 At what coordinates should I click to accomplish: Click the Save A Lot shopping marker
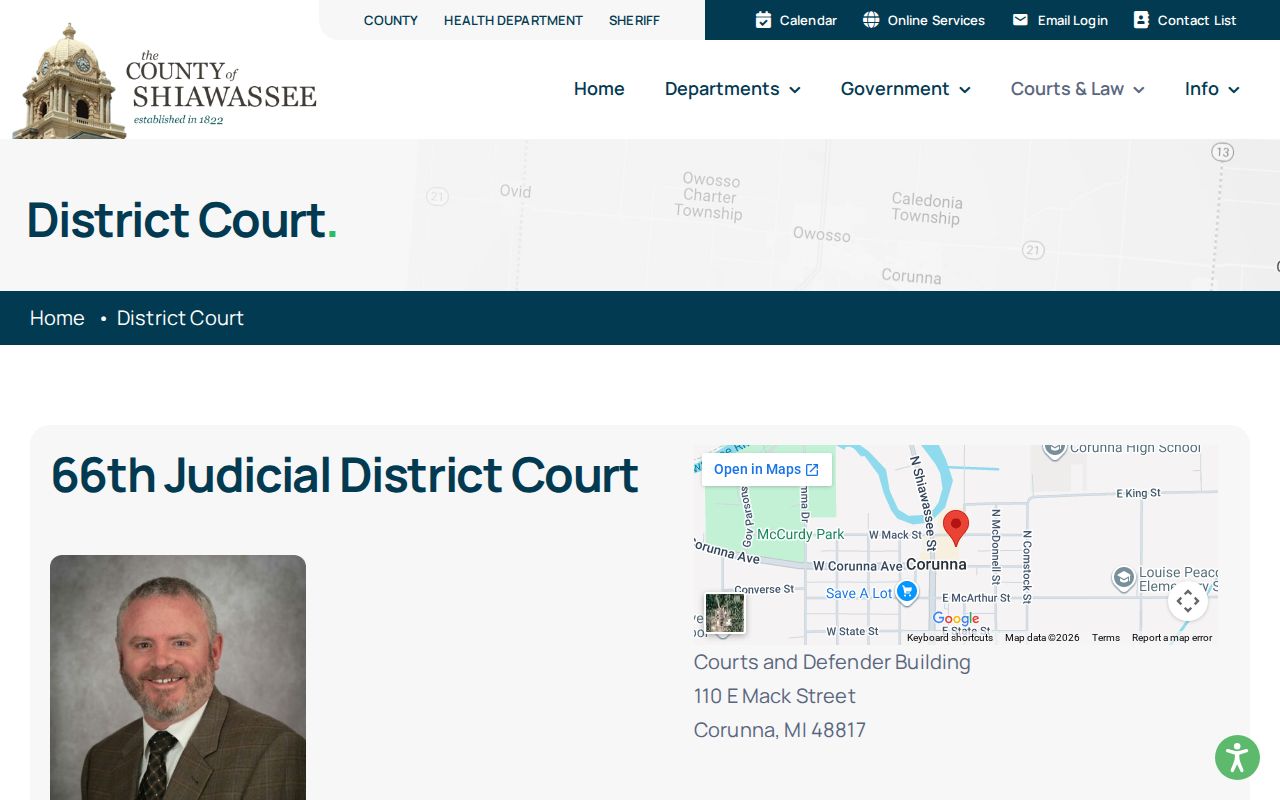coord(906,592)
